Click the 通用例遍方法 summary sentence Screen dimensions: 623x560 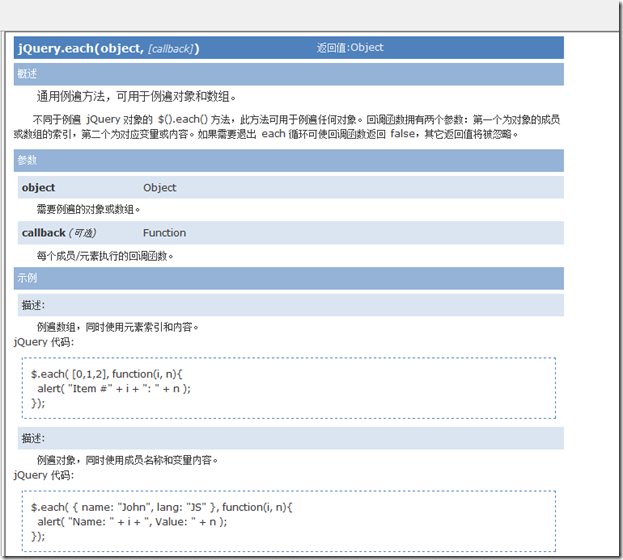click(136, 97)
